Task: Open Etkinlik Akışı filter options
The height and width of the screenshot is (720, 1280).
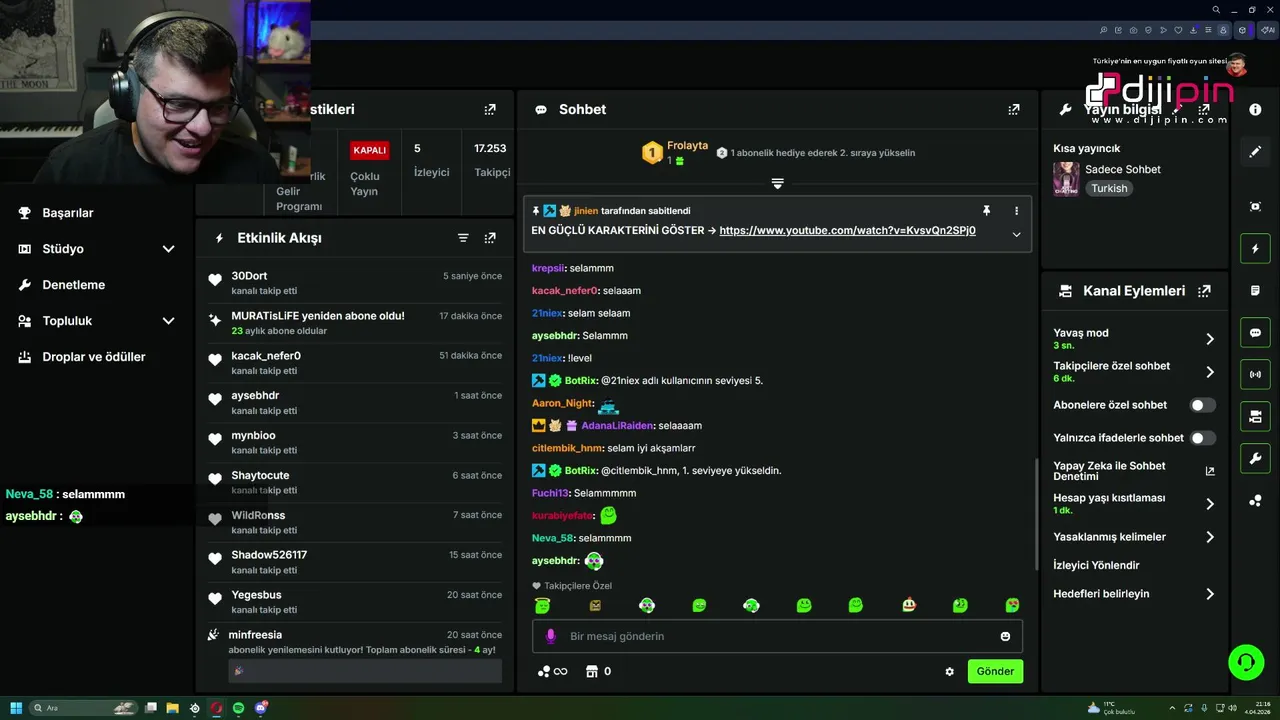Action: 463,238
